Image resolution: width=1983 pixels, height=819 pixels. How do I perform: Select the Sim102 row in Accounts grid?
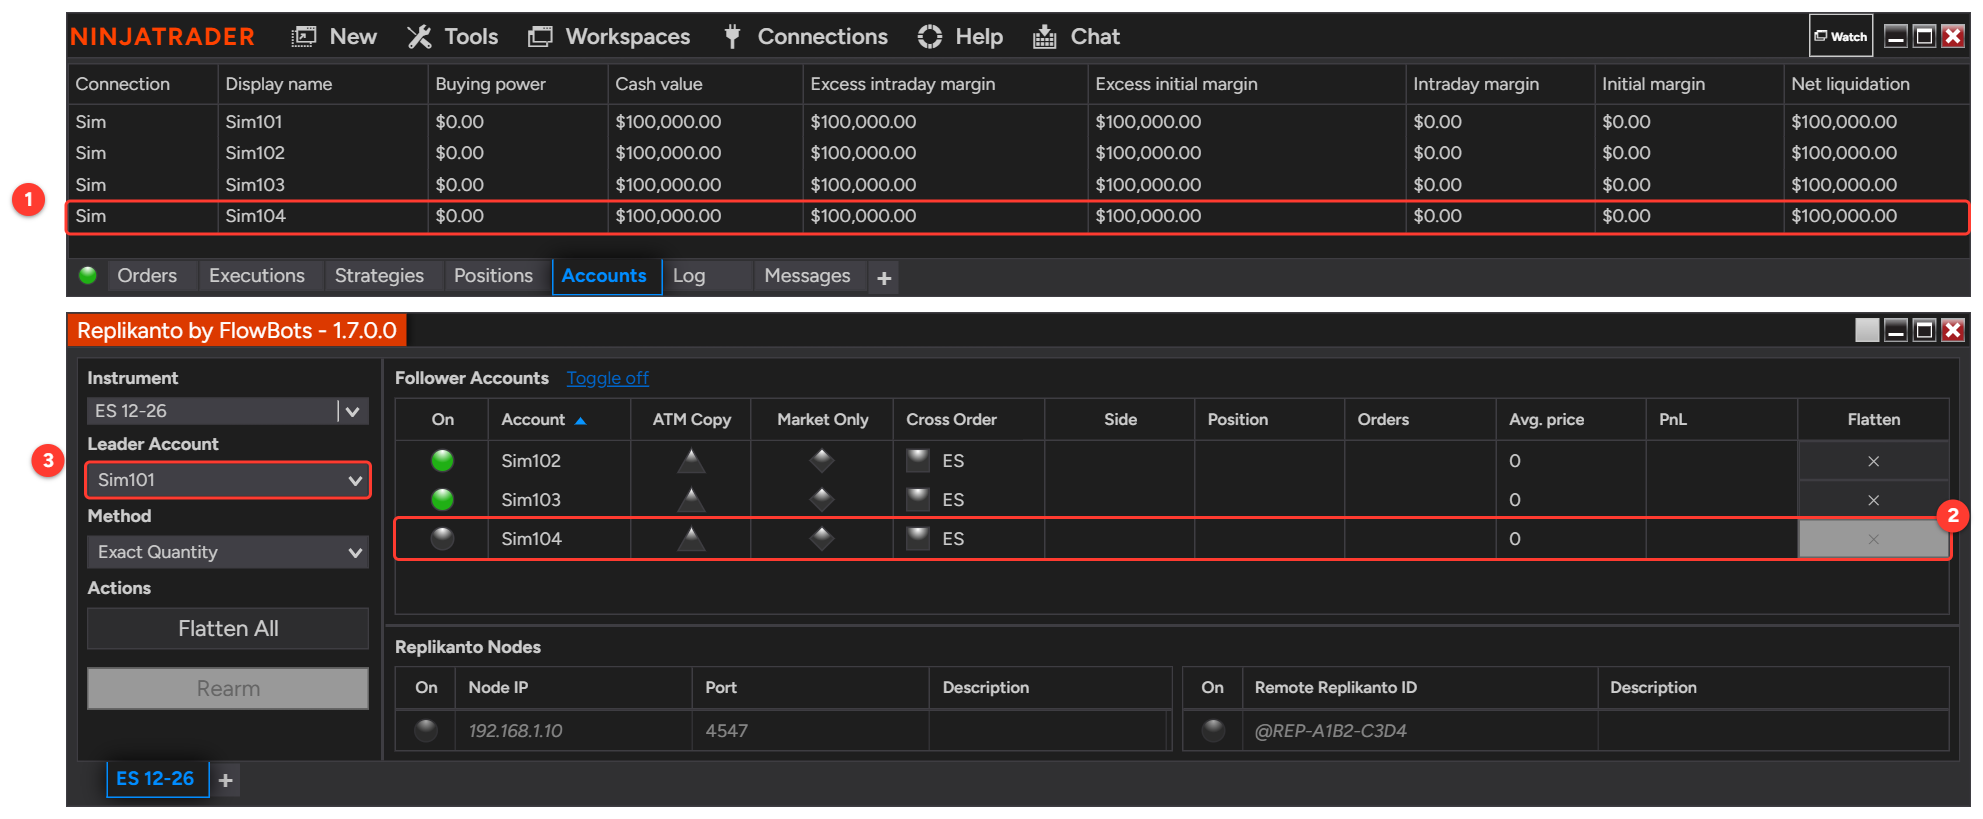click(x=1018, y=153)
